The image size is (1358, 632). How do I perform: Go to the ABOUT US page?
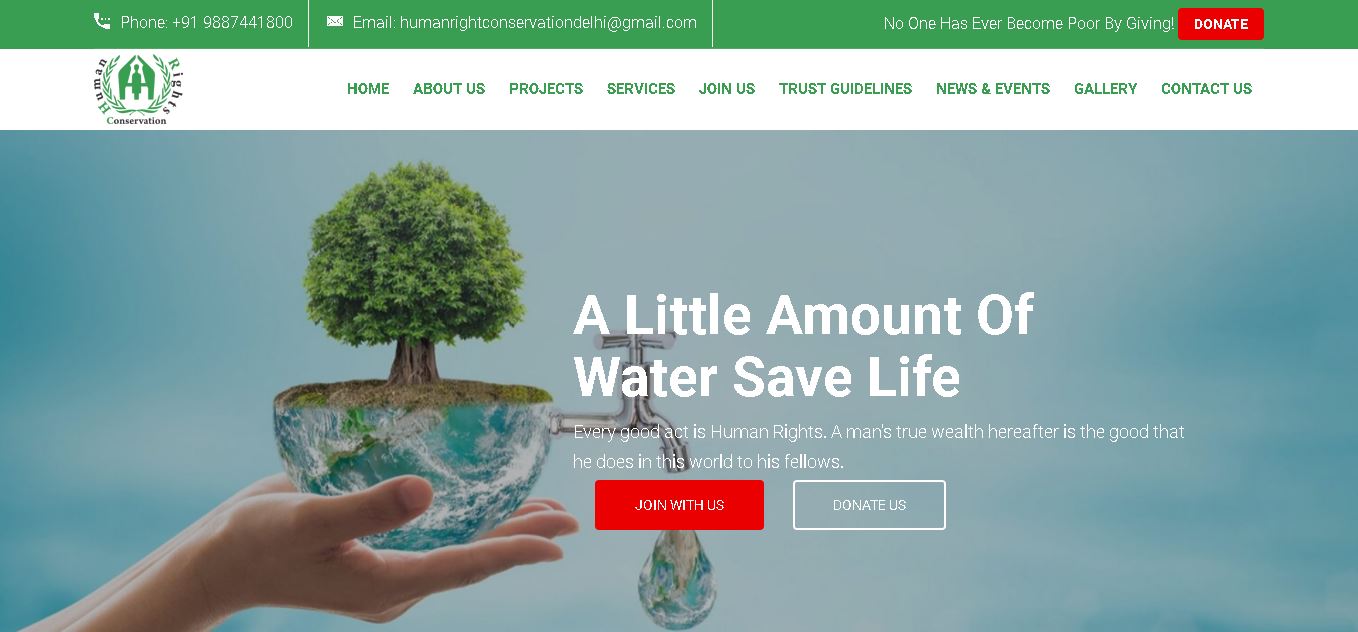(449, 89)
